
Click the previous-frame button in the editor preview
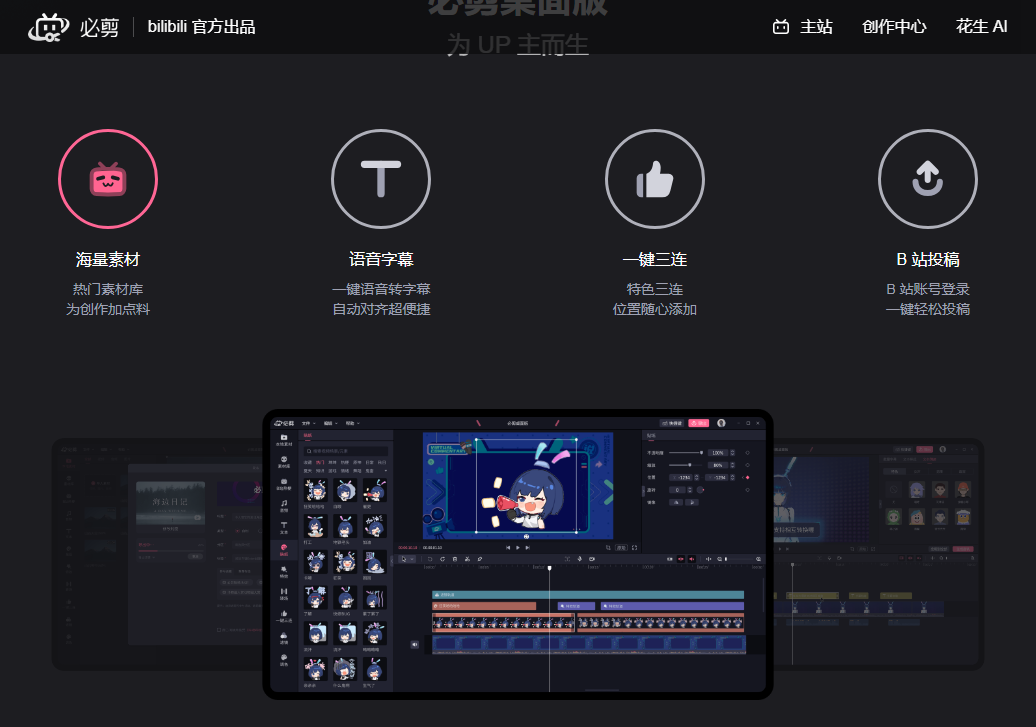[507, 547]
